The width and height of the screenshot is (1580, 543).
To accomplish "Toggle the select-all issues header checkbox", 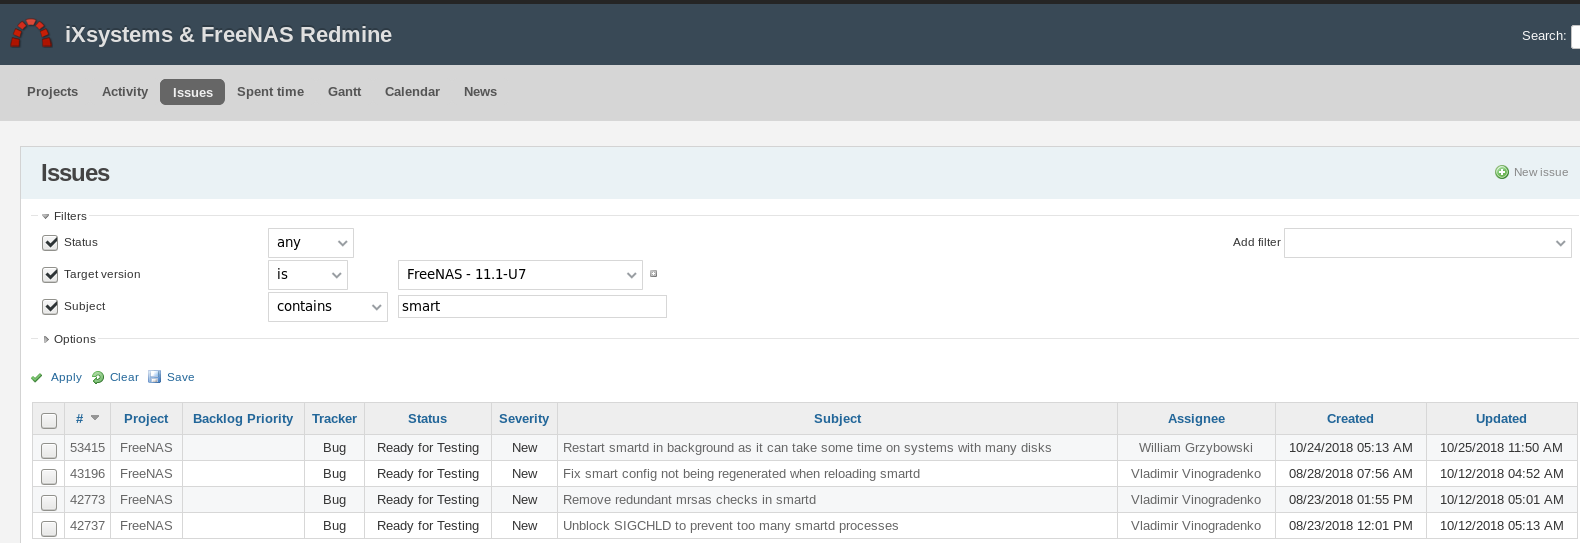I will (49, 421).
